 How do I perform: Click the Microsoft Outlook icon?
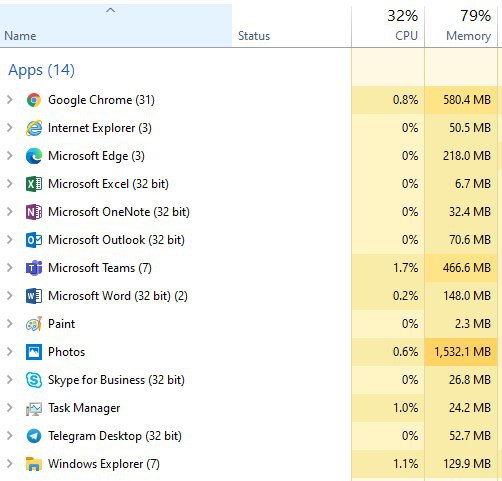click(x=34, y=240)
